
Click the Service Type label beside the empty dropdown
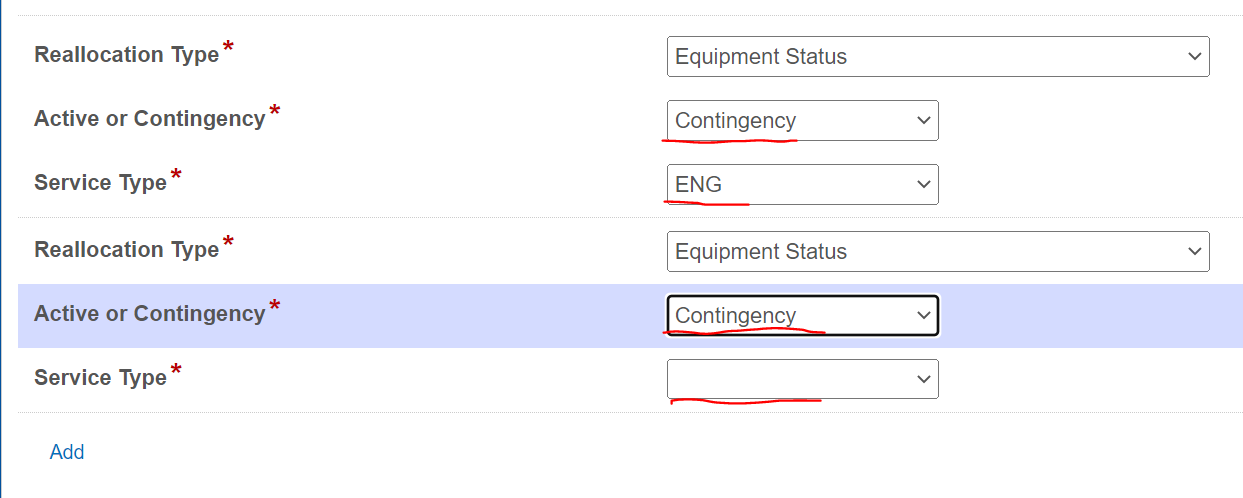[x=100, y=378]
